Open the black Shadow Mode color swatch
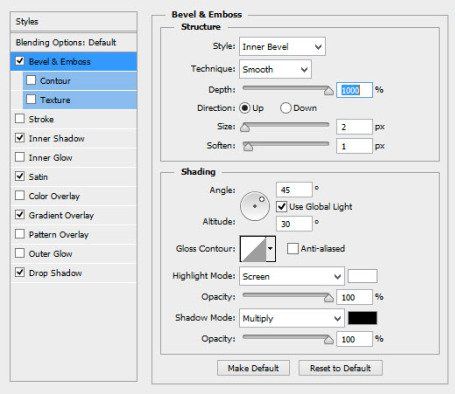Image resolution: width=455 pixels, height=394 pixels. (x=362, y=318)
